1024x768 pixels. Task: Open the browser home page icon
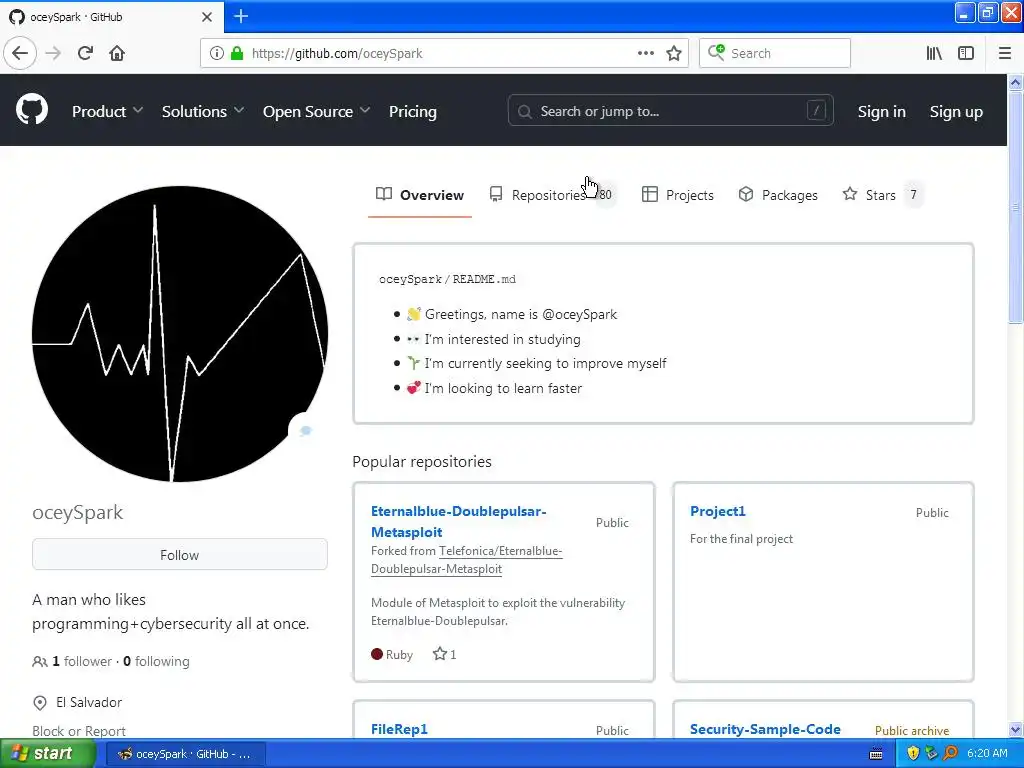coord(117,54)
